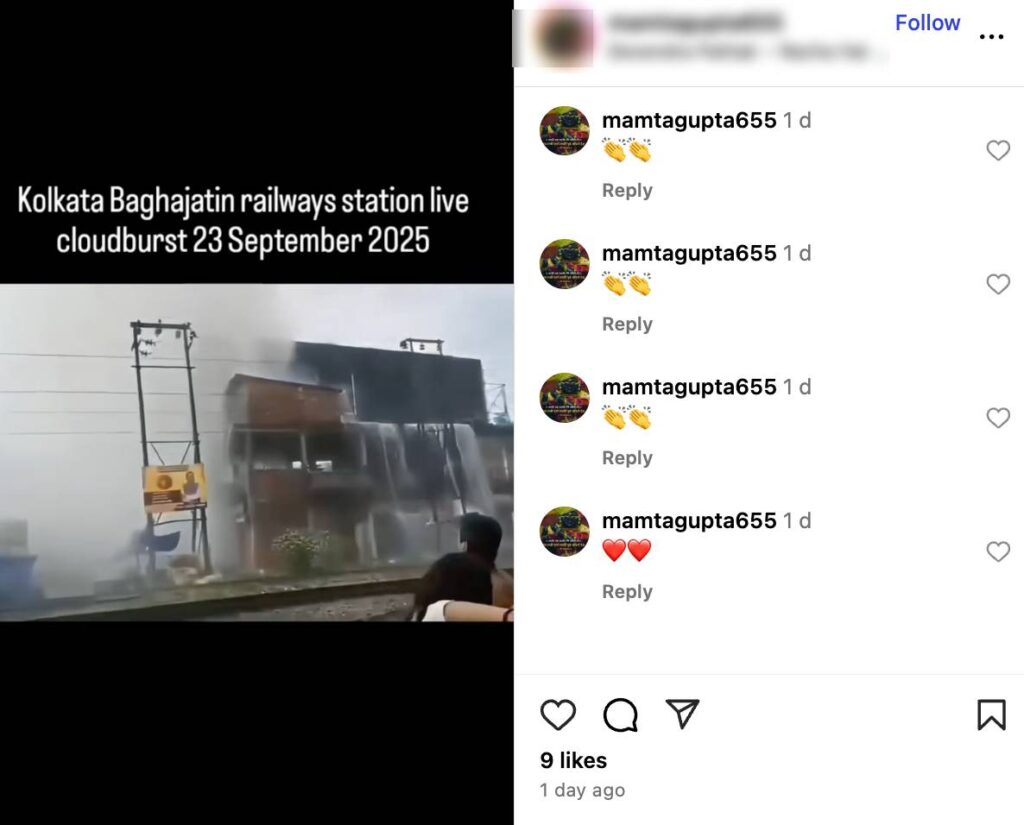The image size is (1024, 825).
Task: Reply to the third mamtagupta655 comment
Action: point(627,458)
